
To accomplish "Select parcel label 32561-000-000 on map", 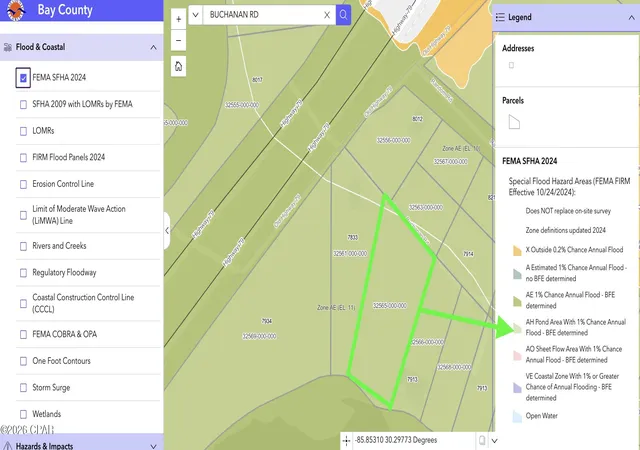I will pos(350,254).
